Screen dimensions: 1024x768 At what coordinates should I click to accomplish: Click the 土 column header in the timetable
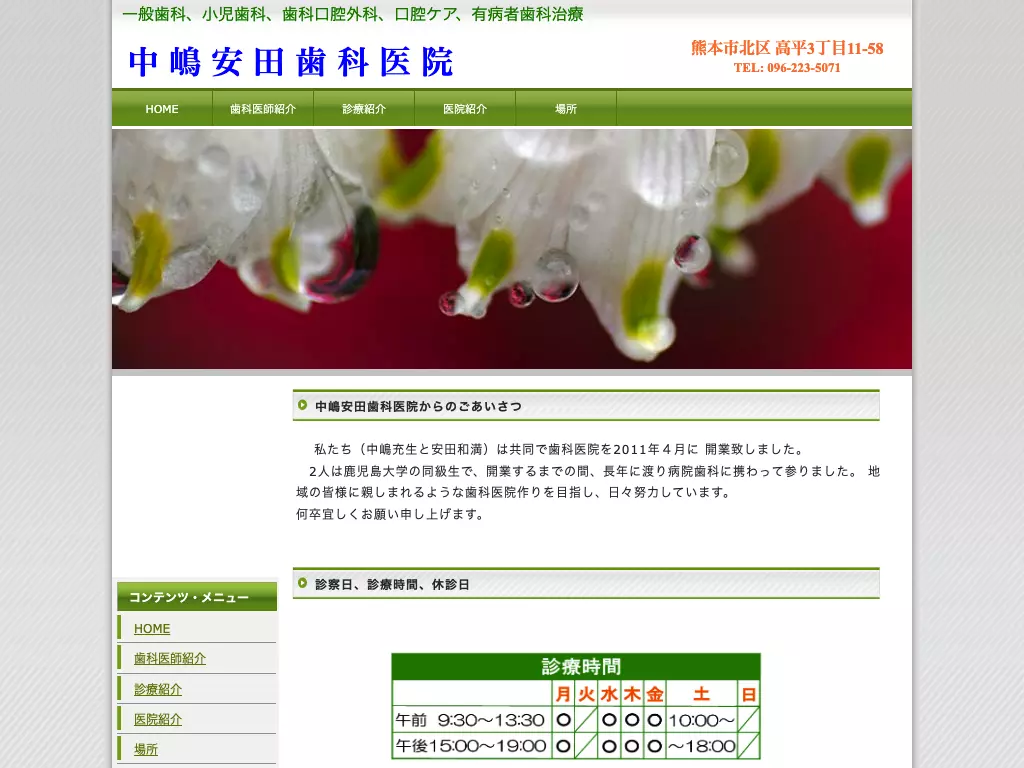coord(701,694)
